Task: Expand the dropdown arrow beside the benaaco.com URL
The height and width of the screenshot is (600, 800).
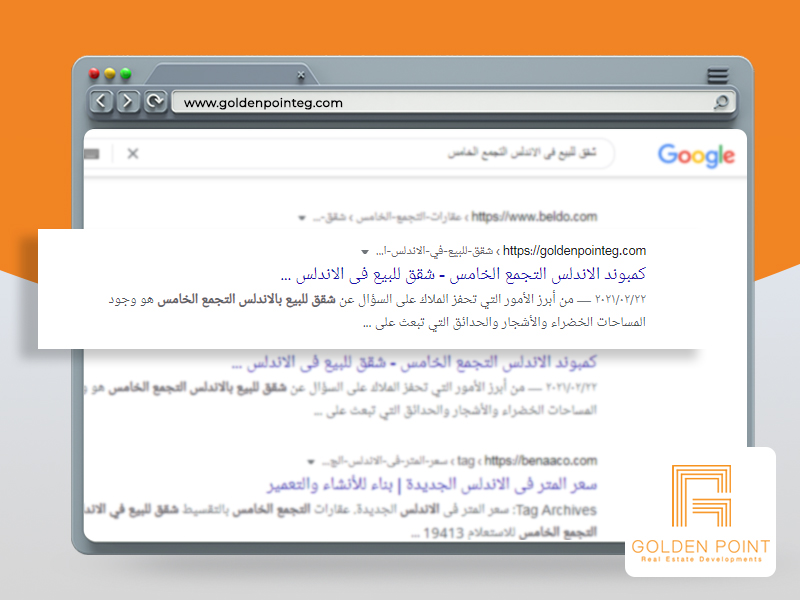Action: pos(311,462)
